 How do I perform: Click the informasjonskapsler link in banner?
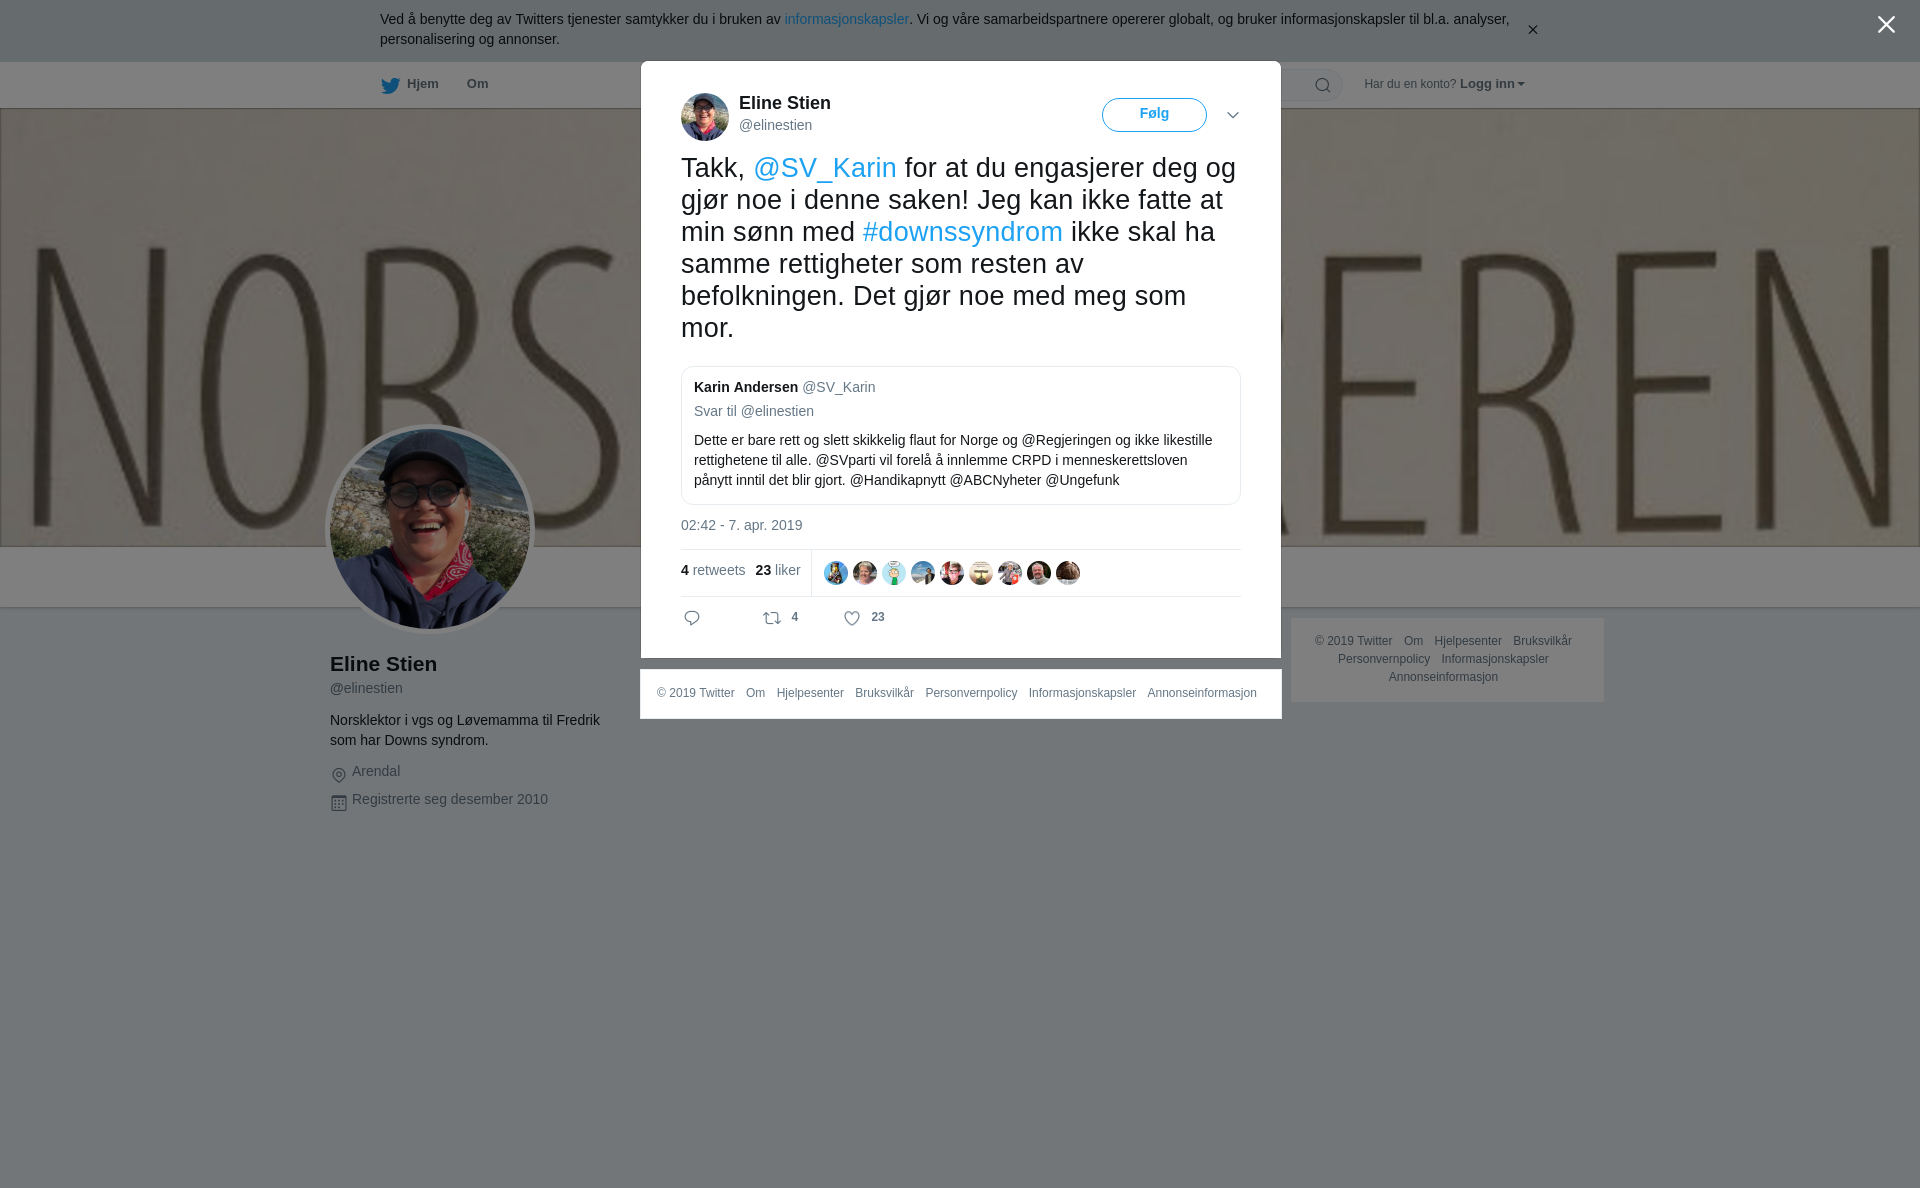[846, 19]
